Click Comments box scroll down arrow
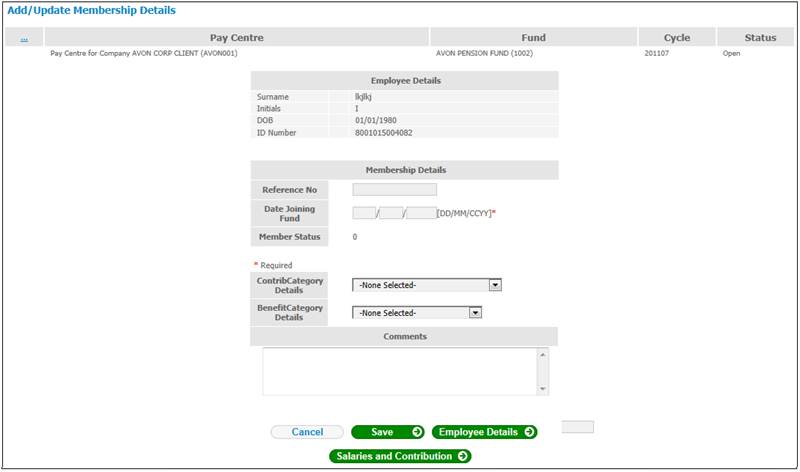Image resolution: width=800 pixels, height=472 pixels. [543, 389]
